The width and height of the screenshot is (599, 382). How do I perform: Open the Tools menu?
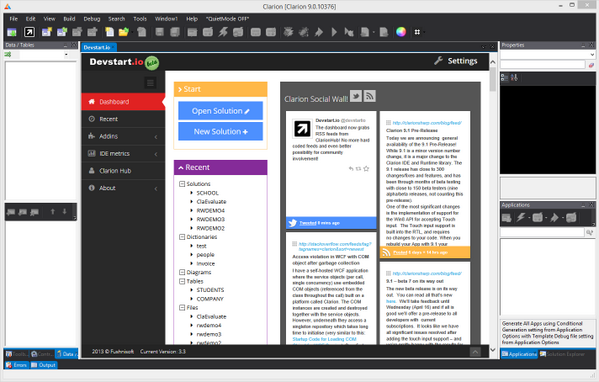click(x=140, y=18)
